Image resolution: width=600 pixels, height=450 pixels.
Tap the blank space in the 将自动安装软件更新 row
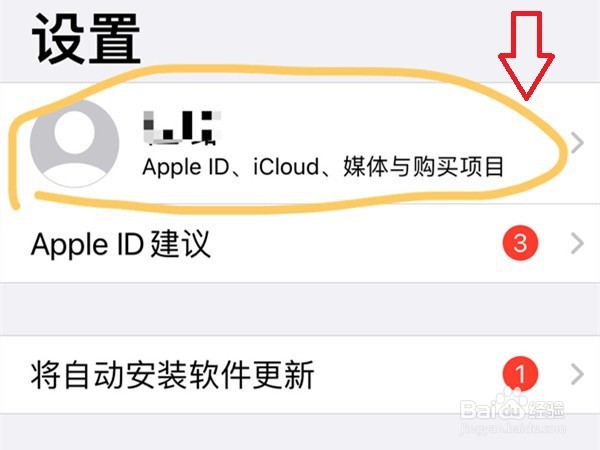tap(406, 374)
